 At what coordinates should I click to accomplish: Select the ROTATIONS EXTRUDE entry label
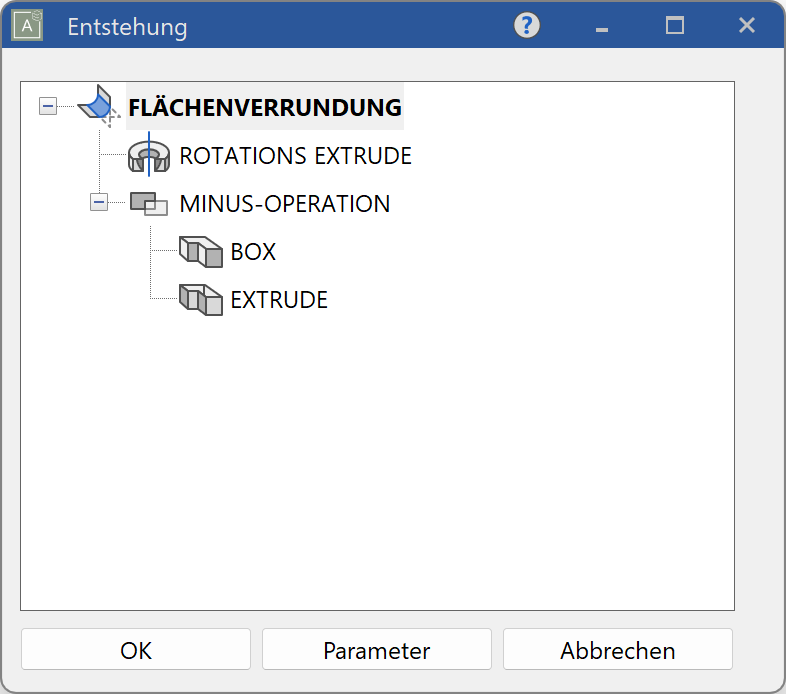coord(295,156)
